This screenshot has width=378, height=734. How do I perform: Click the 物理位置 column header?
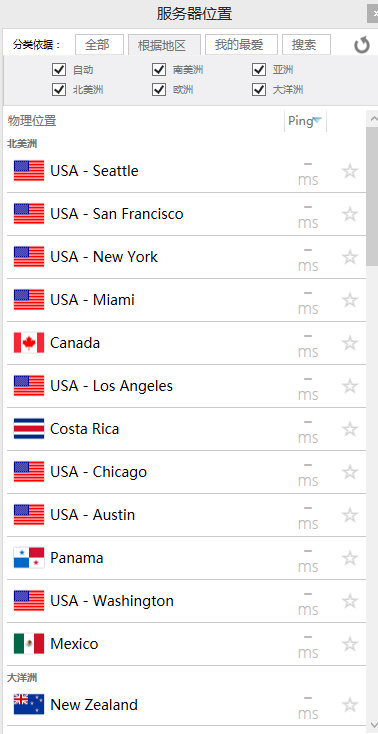(32, 121)
